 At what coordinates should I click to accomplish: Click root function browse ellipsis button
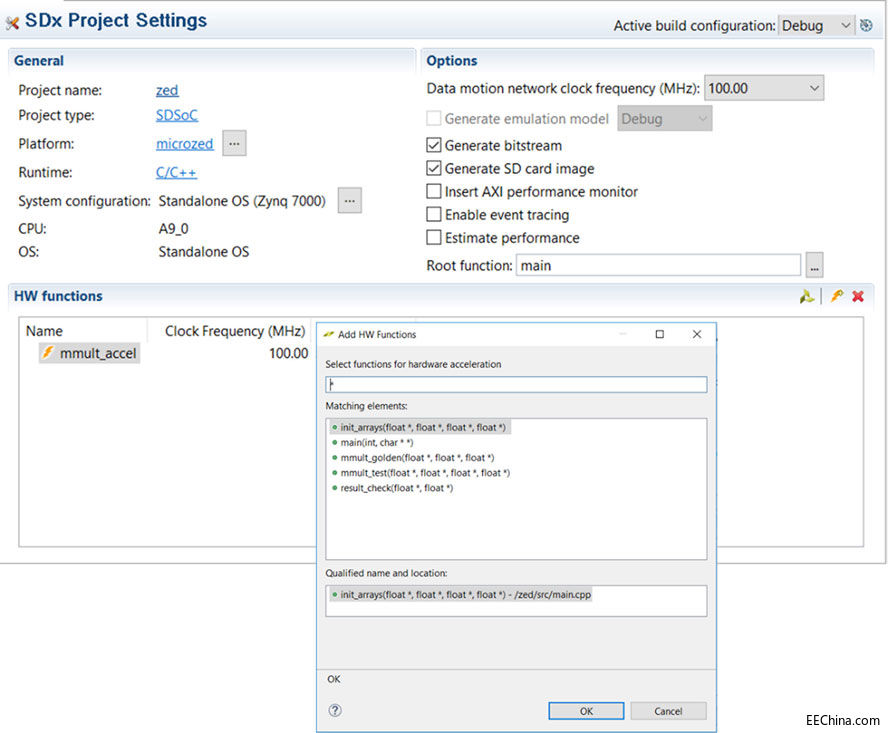click(815, 266)
